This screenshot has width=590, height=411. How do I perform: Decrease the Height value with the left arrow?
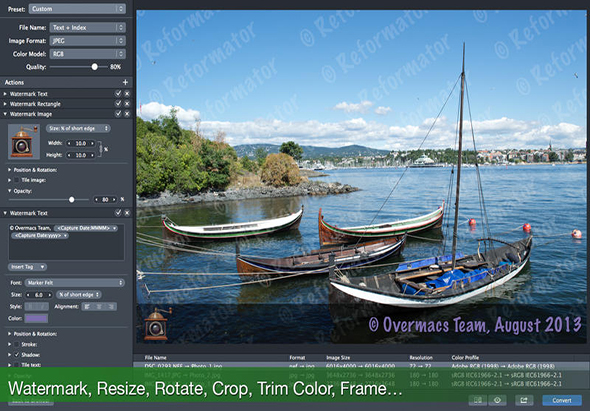pyautogui.click(x=69, y=155)
